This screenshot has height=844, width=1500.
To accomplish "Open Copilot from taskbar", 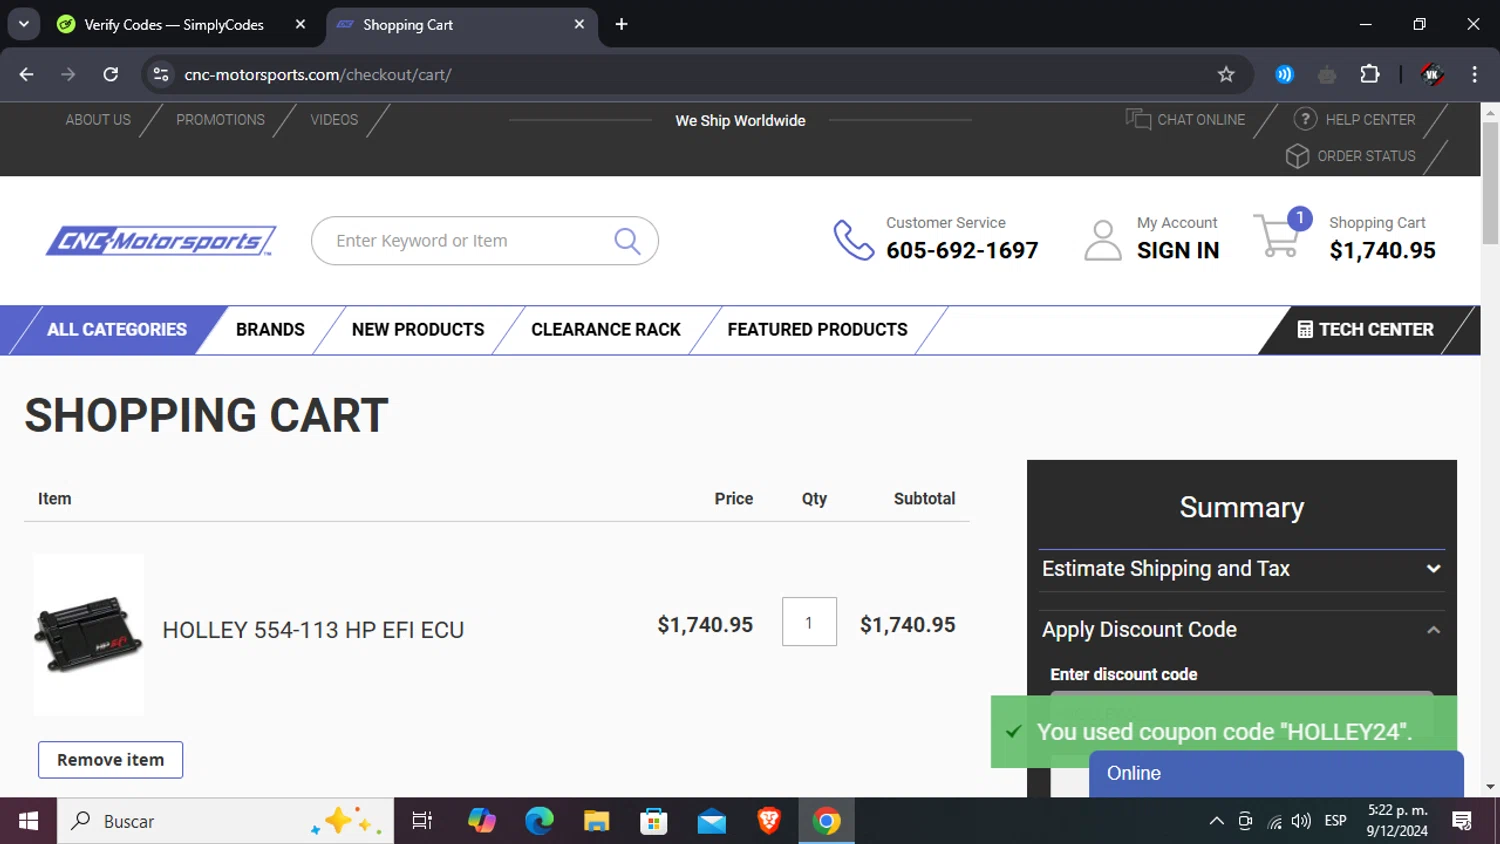I will [x=481, y=821].
